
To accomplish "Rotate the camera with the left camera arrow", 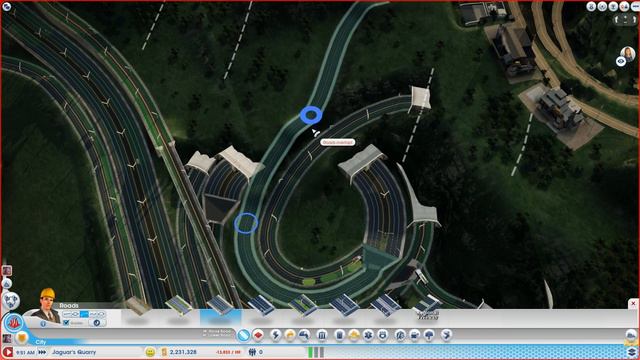I will (617, 19).
